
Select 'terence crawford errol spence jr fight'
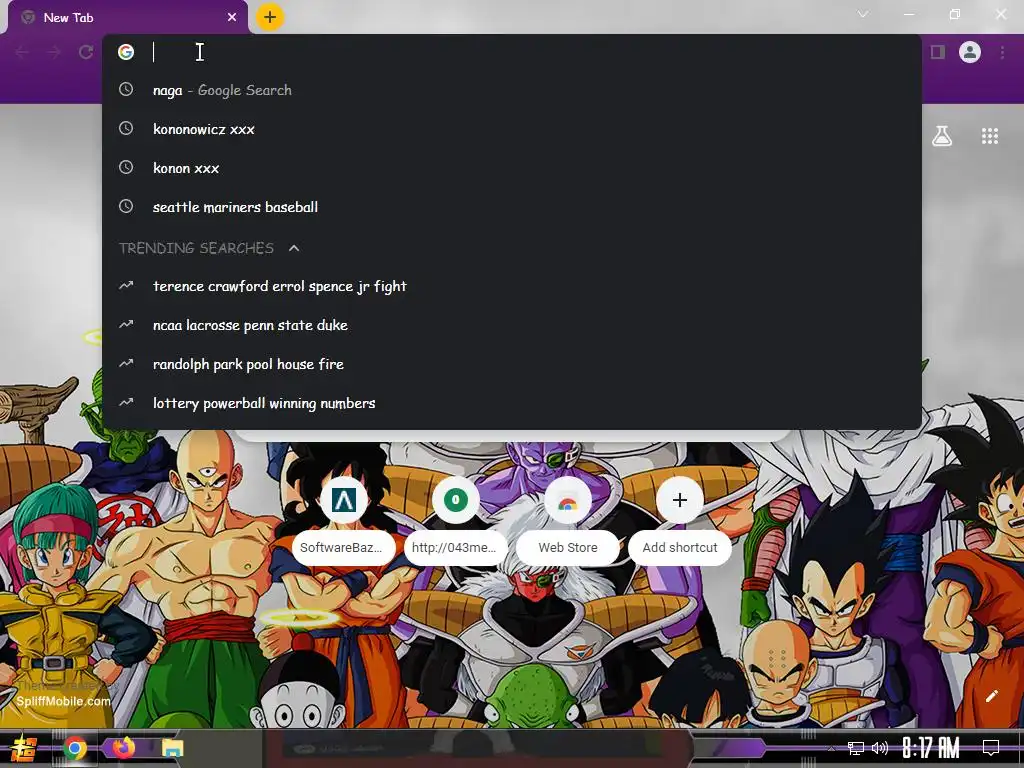point(512,286)
